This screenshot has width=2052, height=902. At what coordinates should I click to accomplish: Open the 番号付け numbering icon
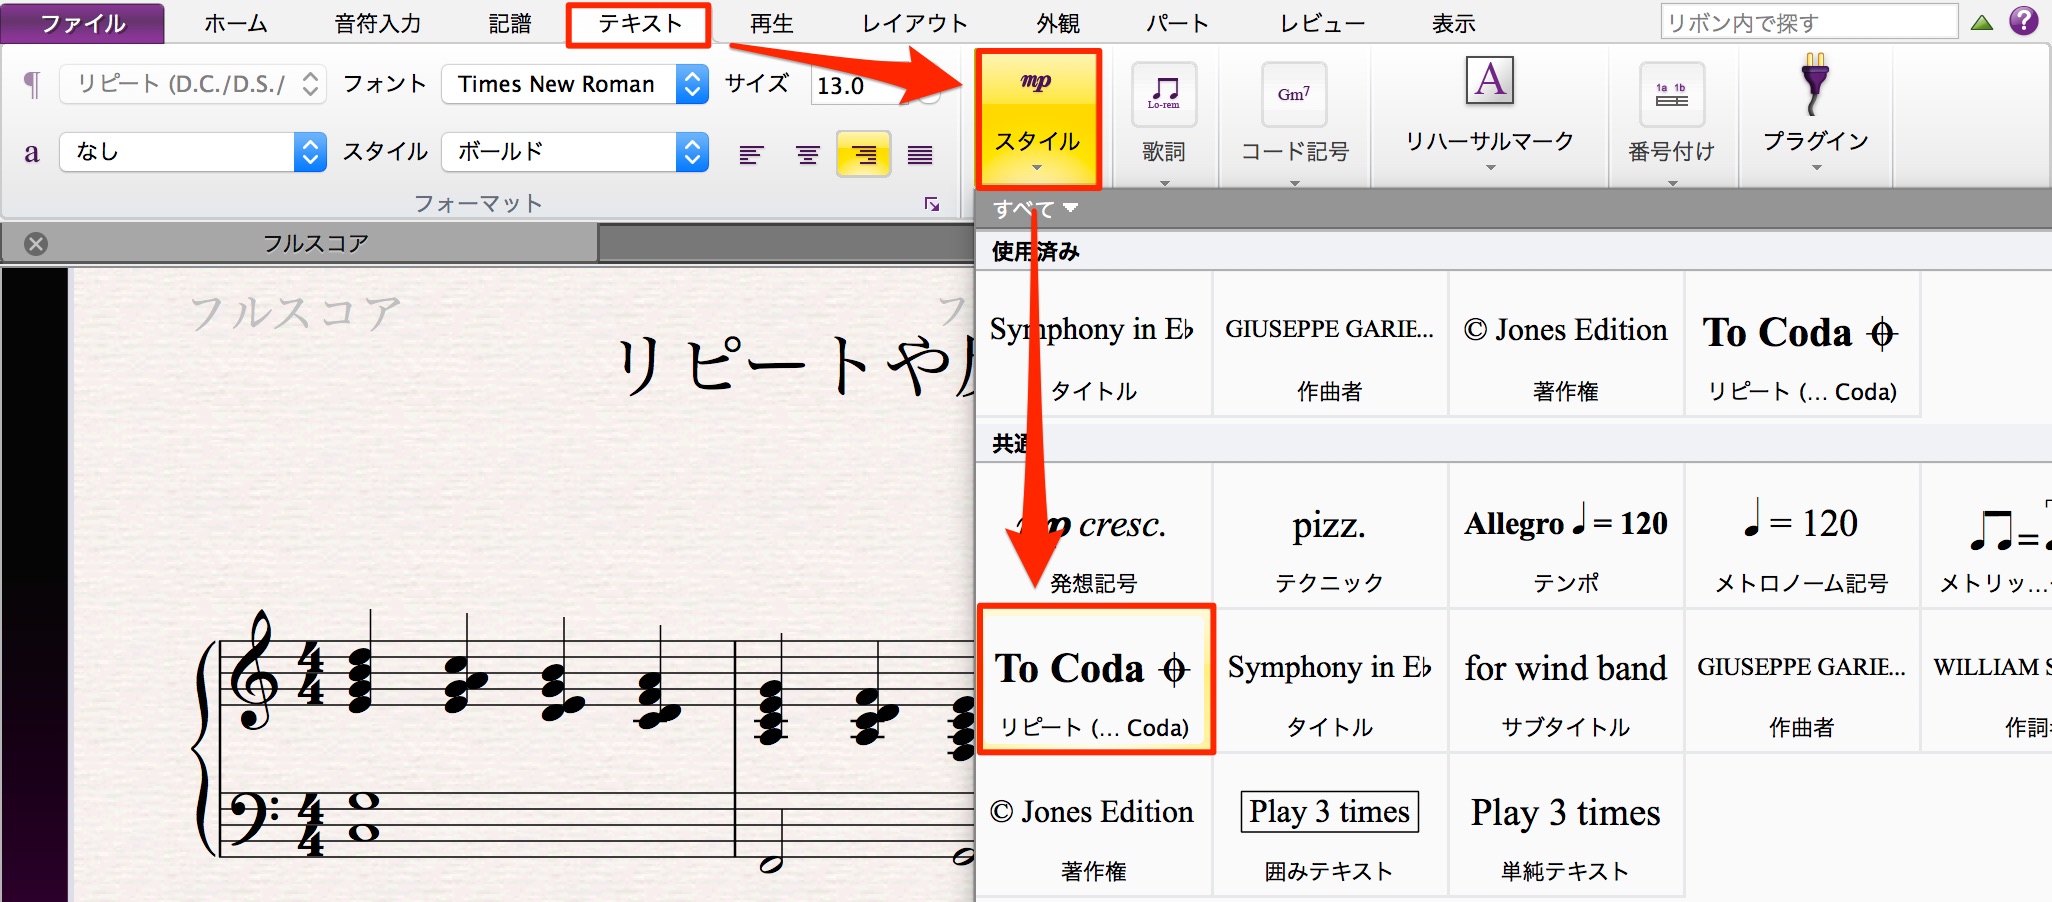[x=1671, y=94]
